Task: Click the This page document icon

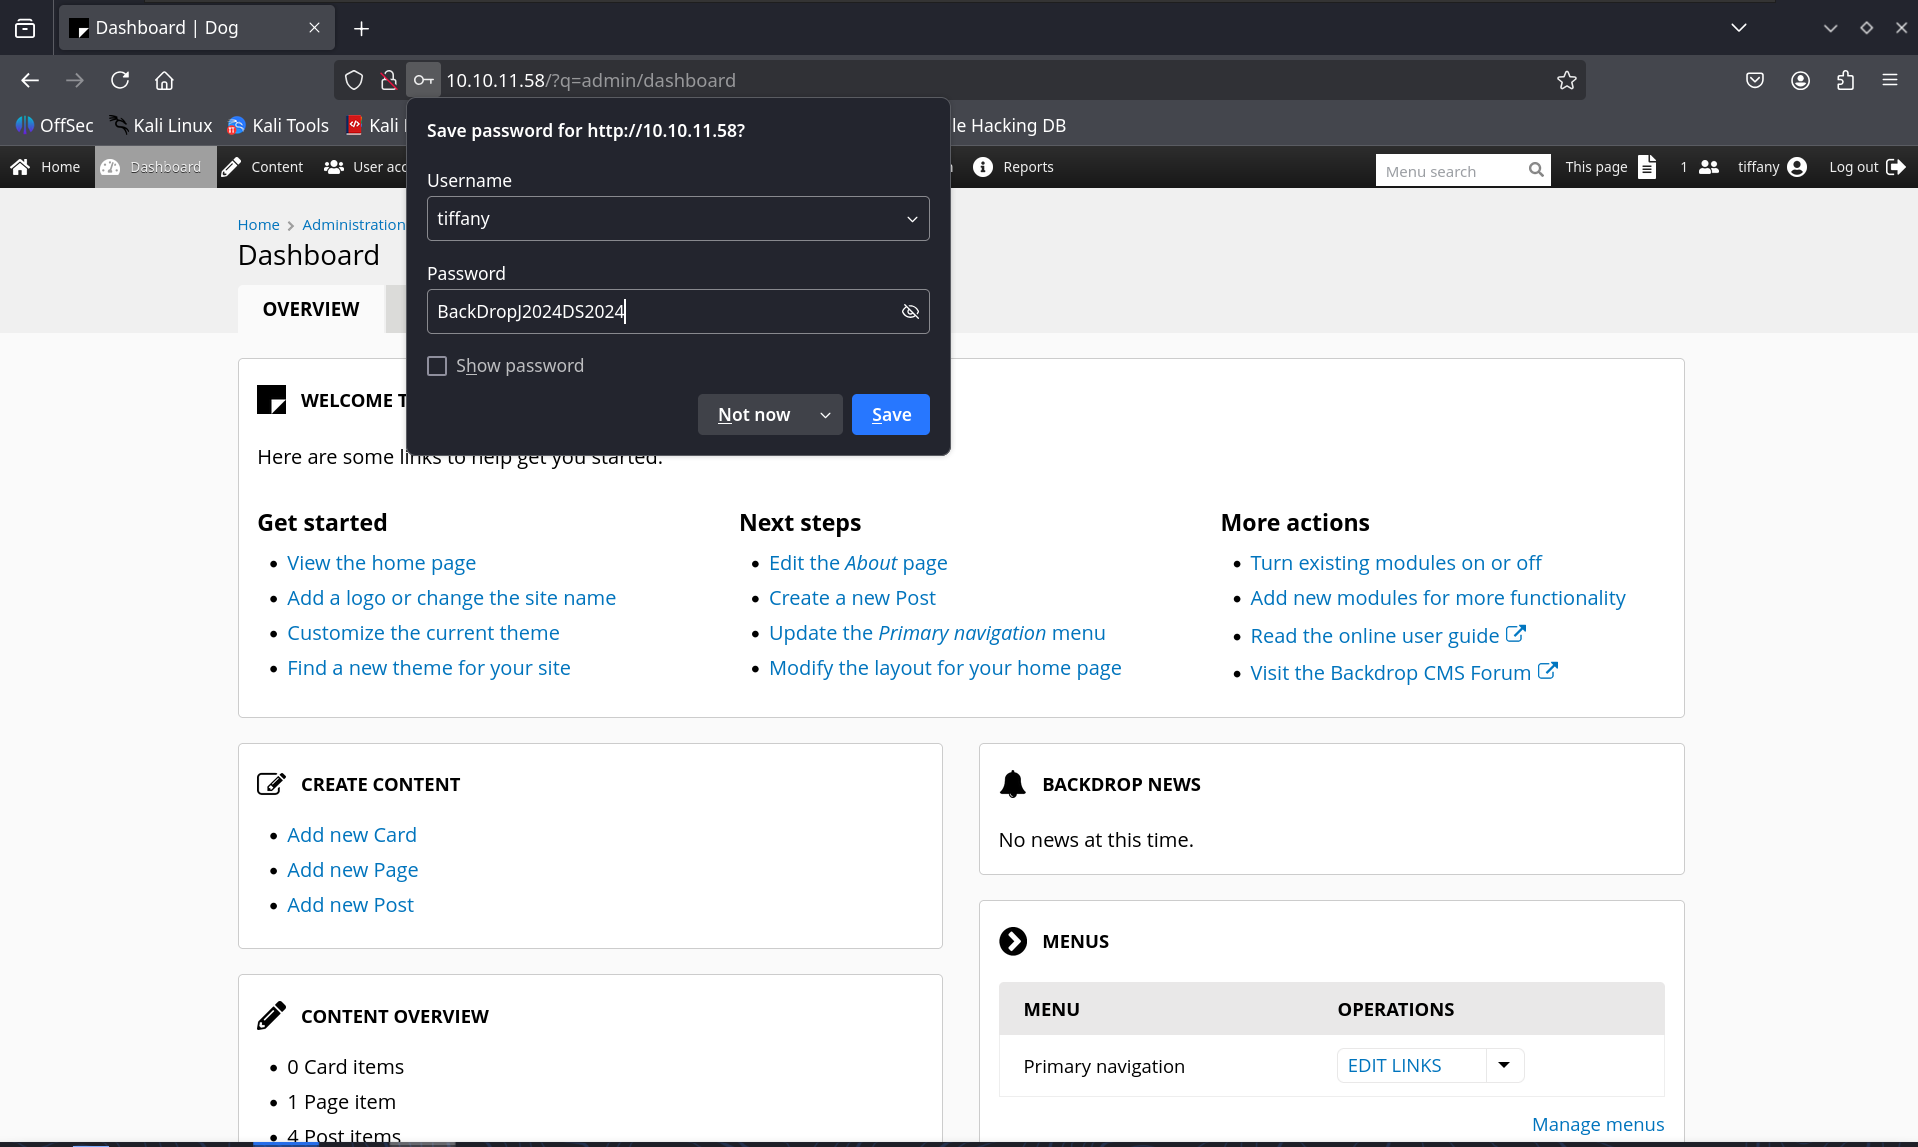Action: [x=1647, y=167]
